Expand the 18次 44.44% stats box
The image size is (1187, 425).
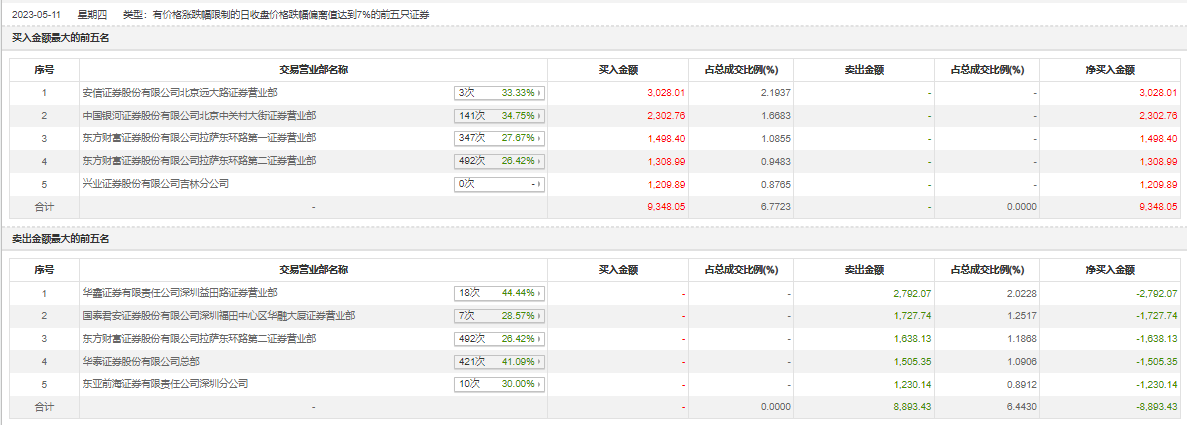tap(500, 293)
